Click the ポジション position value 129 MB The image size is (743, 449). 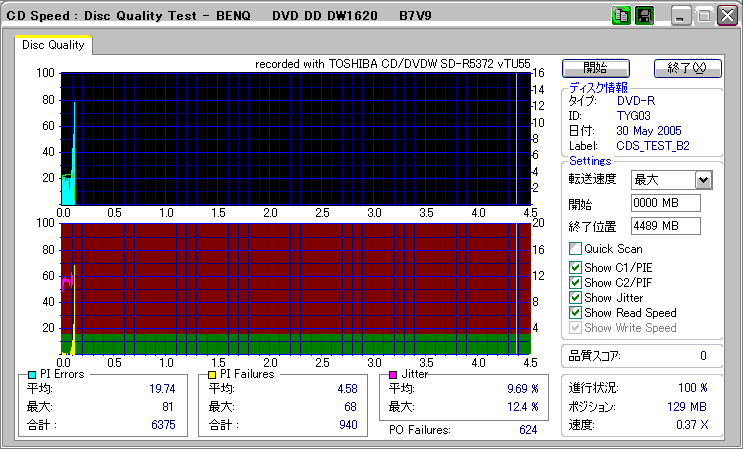click(x=687, y=407)
